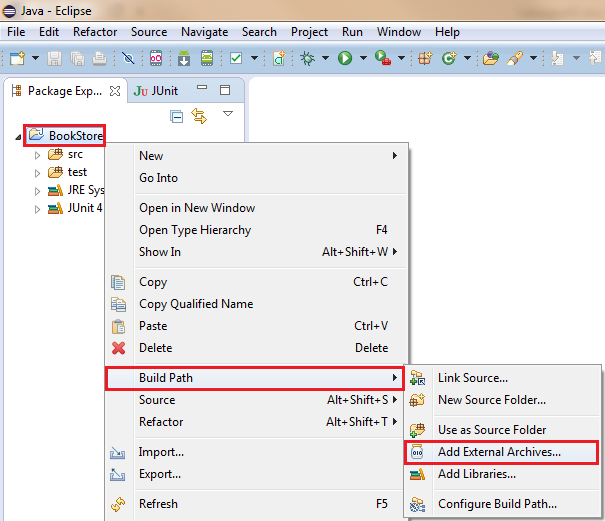Viewport: 605px width, 521px height.
Task: Toggle Link with Editor icon
Action: pyautogui.click(x=199, y=116)
